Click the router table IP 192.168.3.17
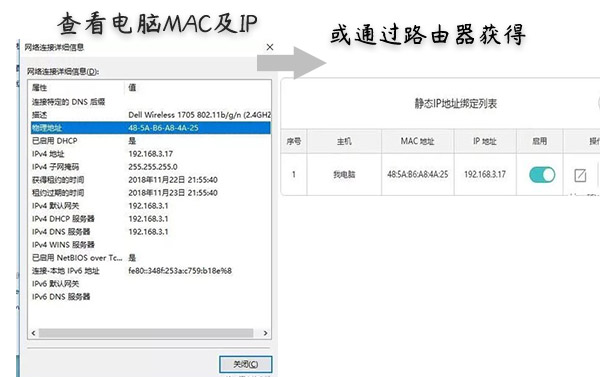This screenshot has height=377, width=600. click(x=485, y=175)
